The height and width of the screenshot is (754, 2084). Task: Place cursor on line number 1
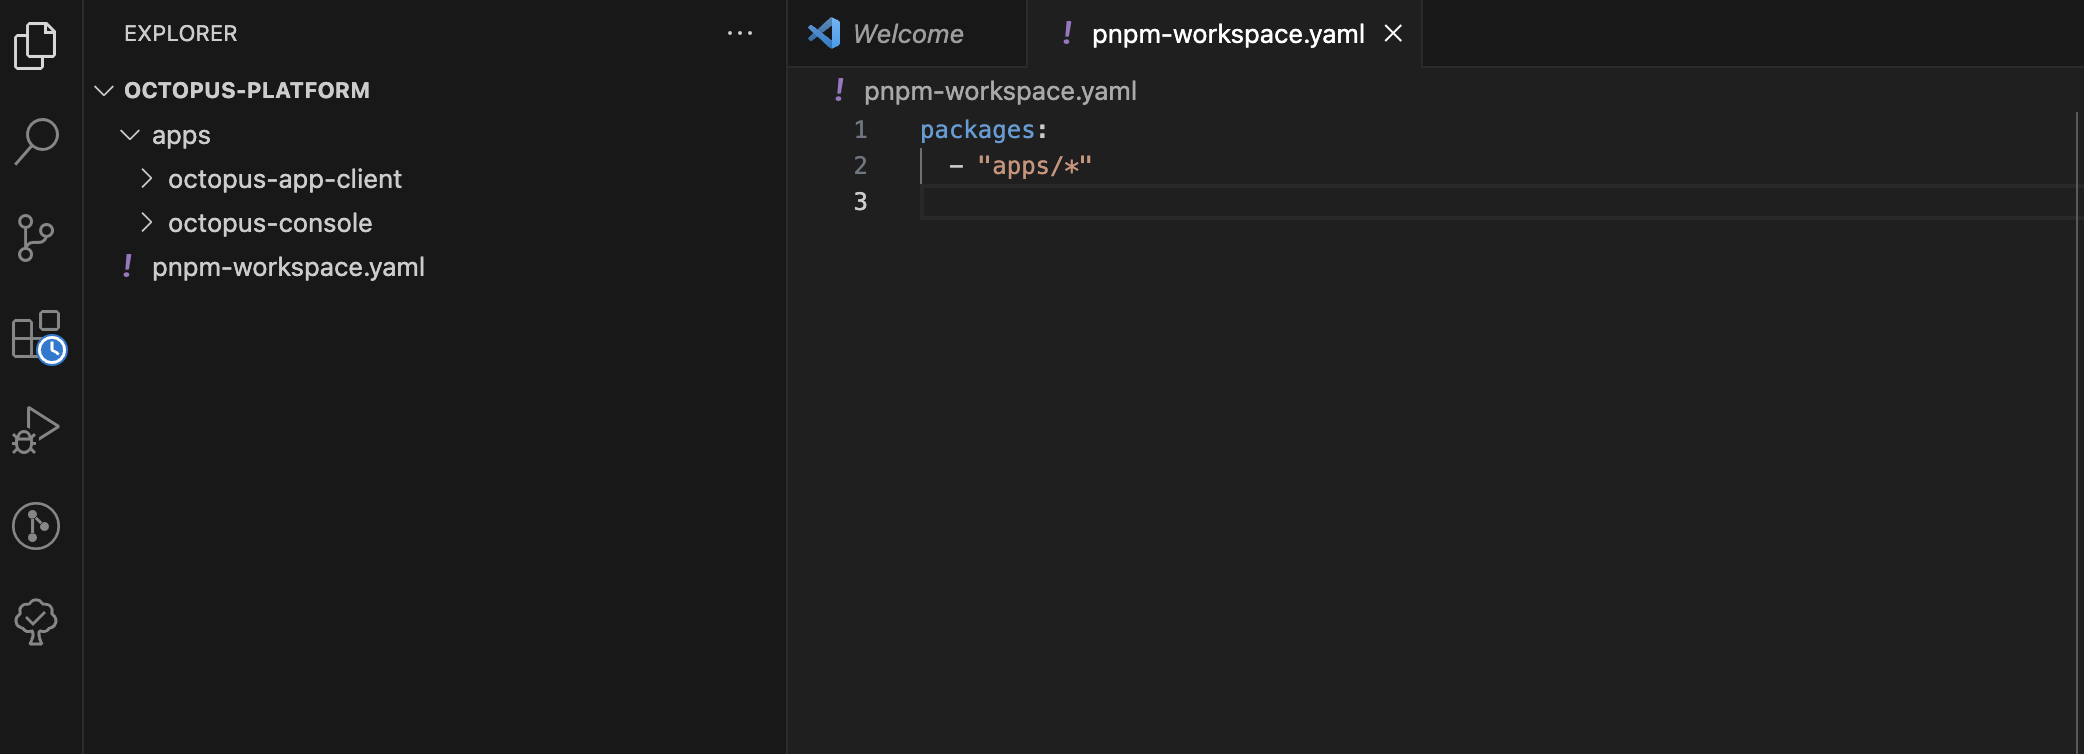[860, 130]
